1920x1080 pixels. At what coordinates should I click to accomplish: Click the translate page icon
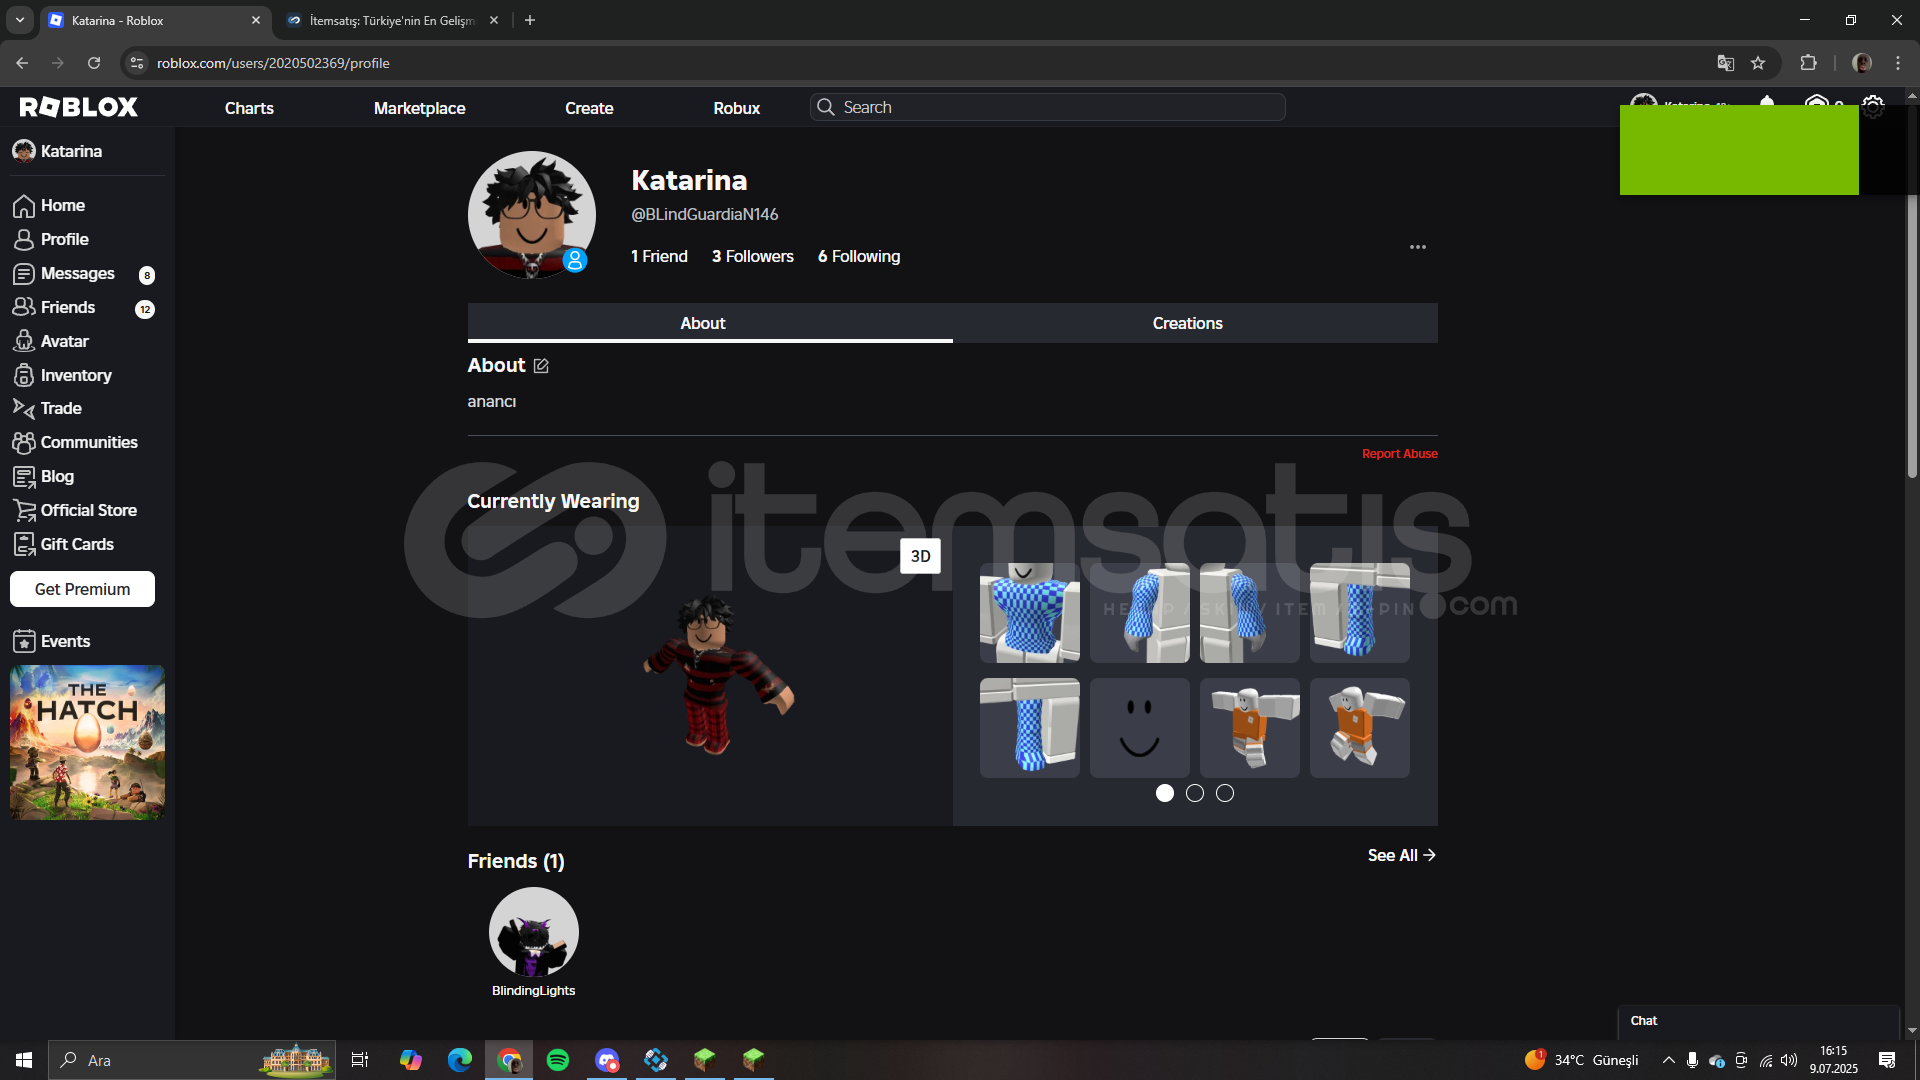1725,63
